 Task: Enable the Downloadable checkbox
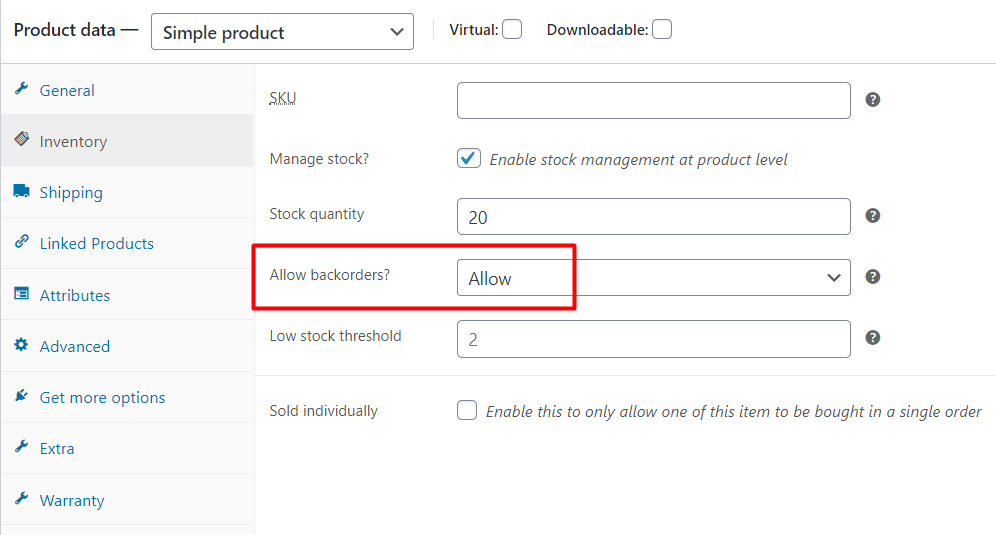click(x=662, y=29)
